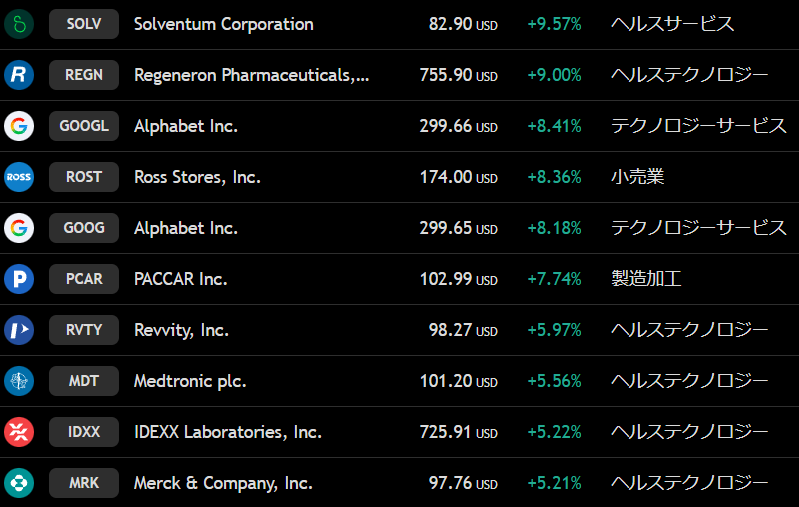Click the 製造加工 sector link
The width and height of the screenshot is (799, 507).
point(646,279)
